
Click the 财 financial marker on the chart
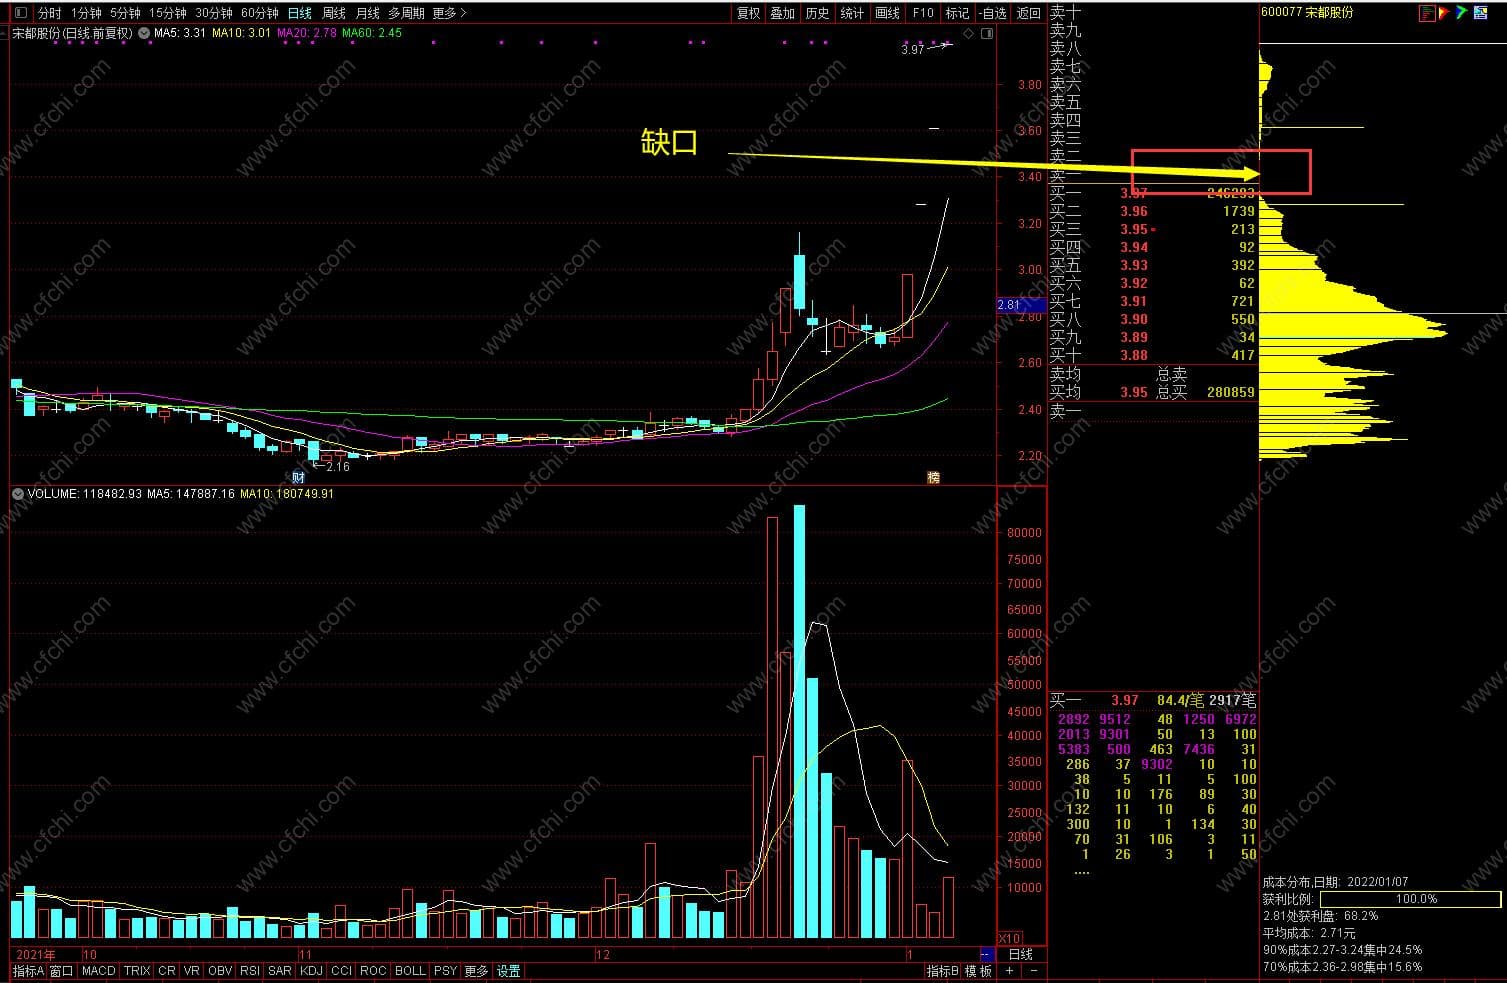(x=297, y=478)
